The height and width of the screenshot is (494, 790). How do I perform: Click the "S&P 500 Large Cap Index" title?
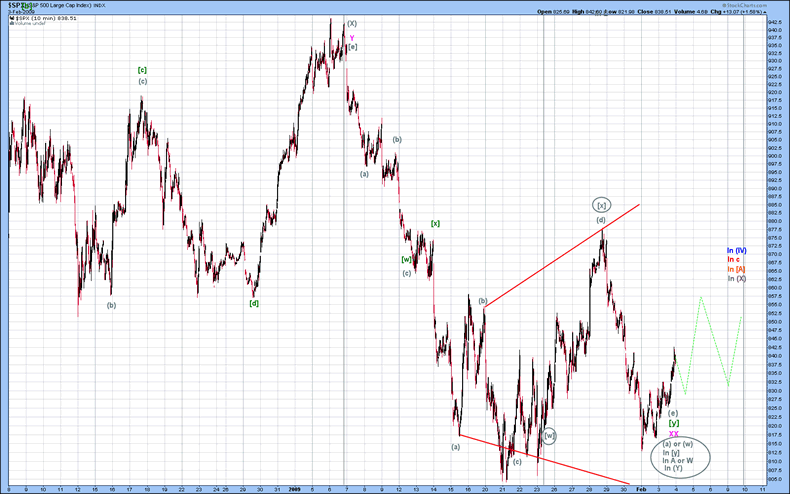(61, 5)
